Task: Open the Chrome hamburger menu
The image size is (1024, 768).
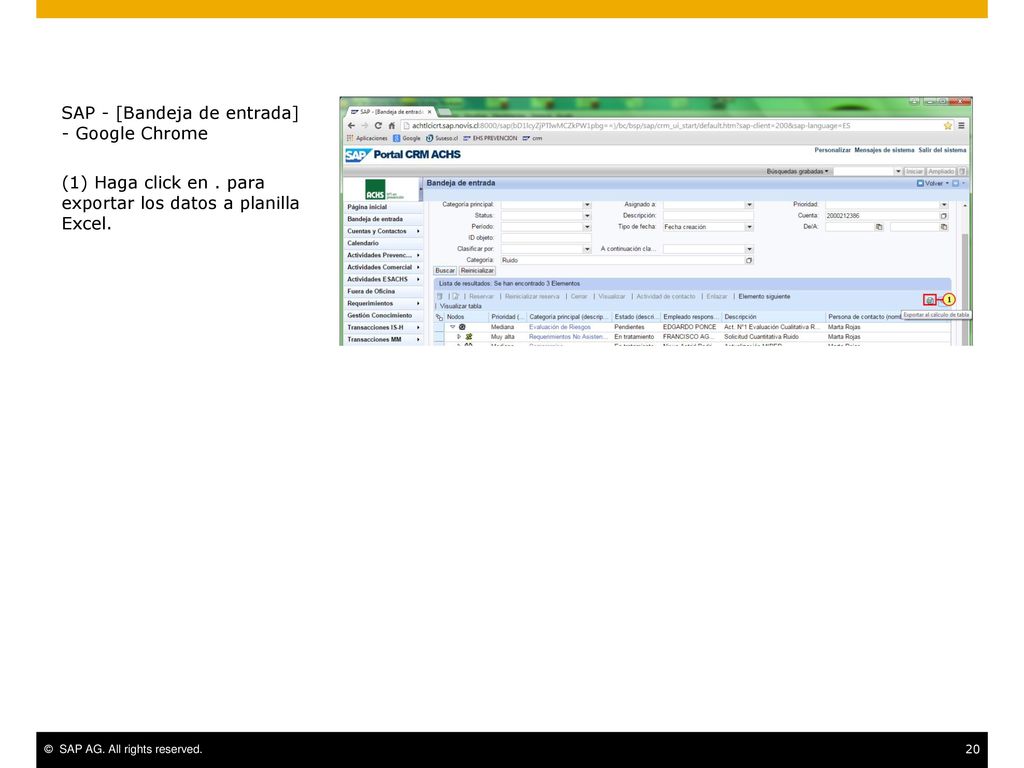Action: pos(961,125)
